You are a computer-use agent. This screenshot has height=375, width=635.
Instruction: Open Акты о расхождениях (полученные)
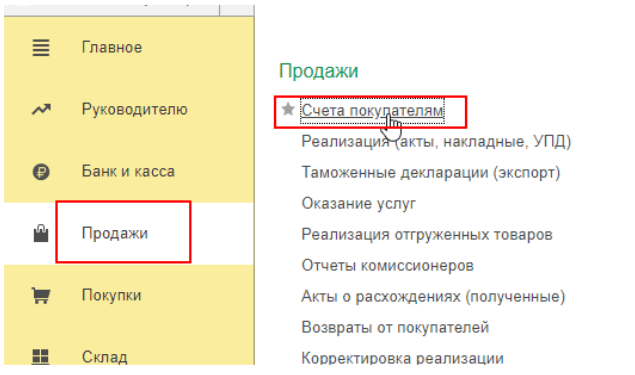click(x=433, y=296)
